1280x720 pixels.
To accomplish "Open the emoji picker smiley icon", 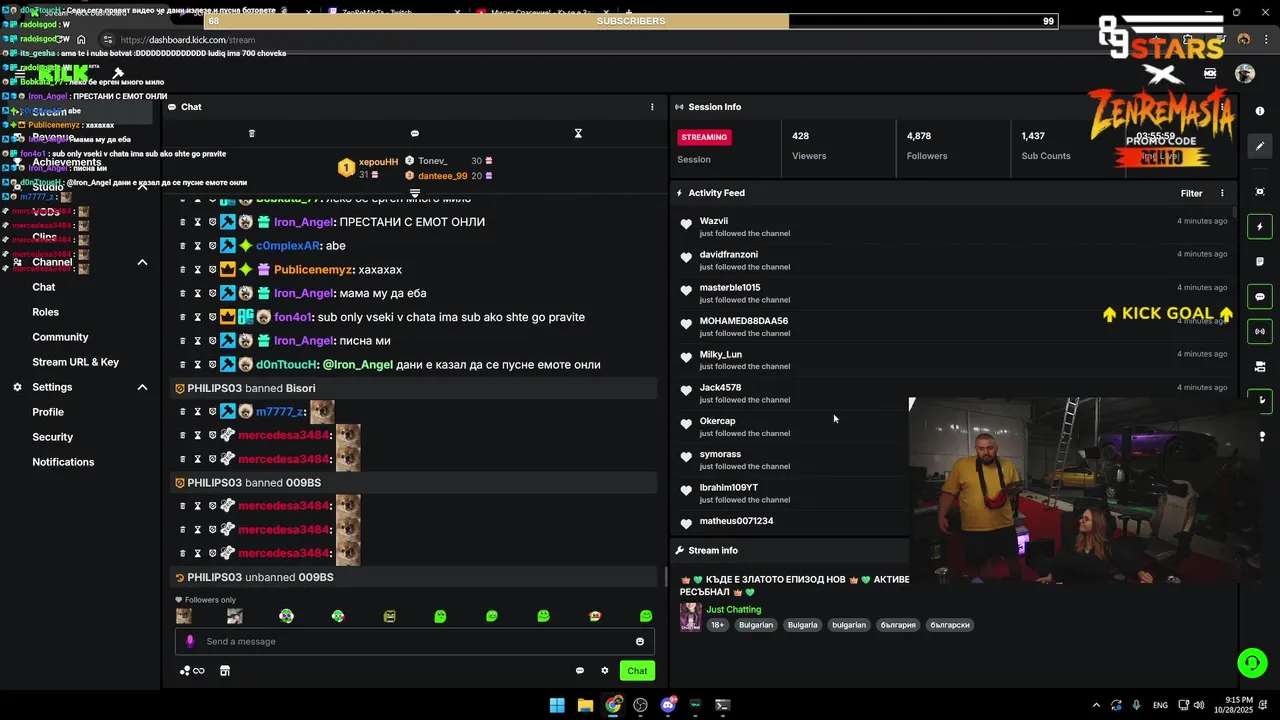I will click(x=640, y=642).
